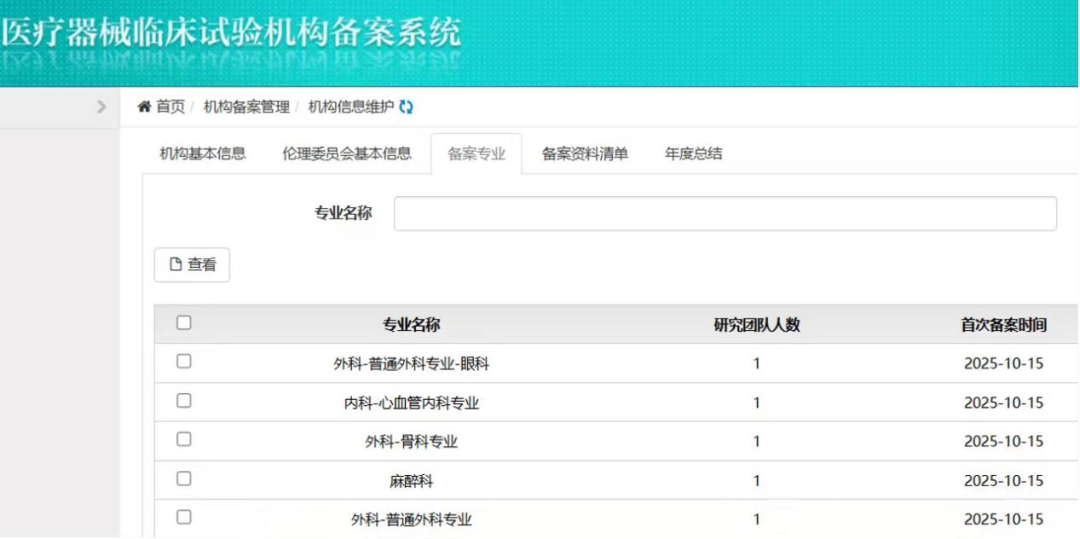1080x539 pixels.
Task: Click the blue refresh icon beside 机构信息维护
Action: [406, 107]
